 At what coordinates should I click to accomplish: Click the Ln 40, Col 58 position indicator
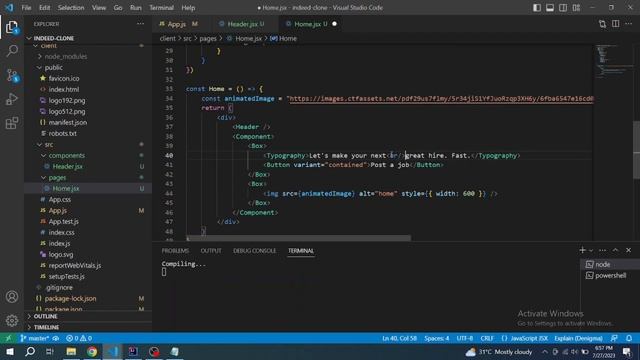click(399, 338)
